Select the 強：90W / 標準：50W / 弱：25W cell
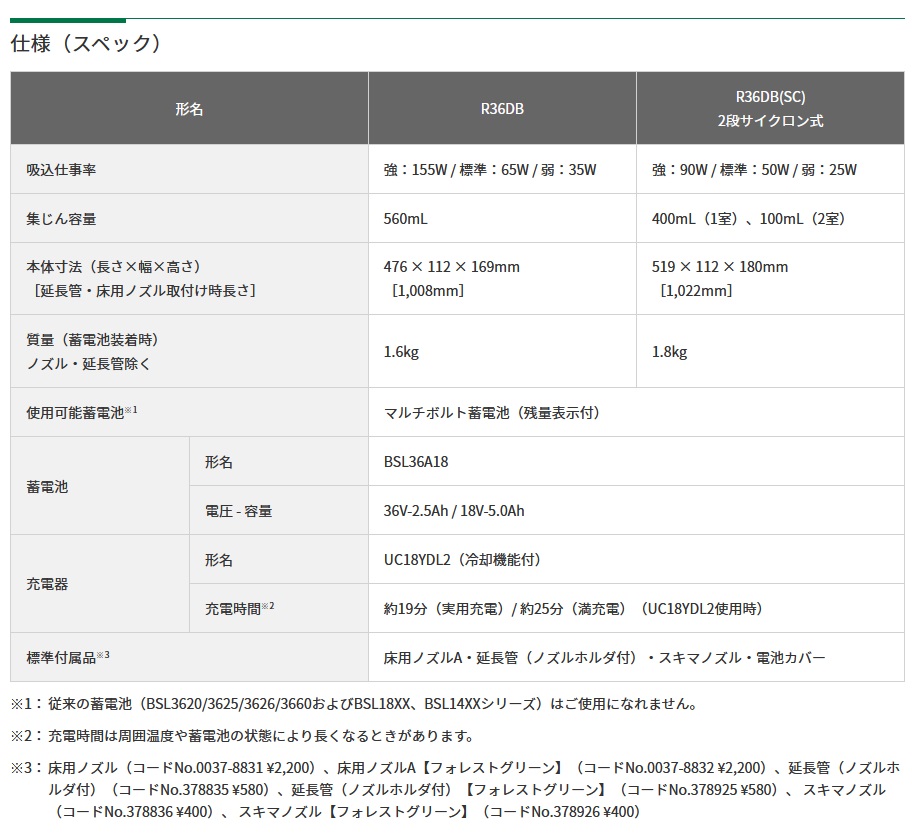912x834 pixels. point(770,169)
